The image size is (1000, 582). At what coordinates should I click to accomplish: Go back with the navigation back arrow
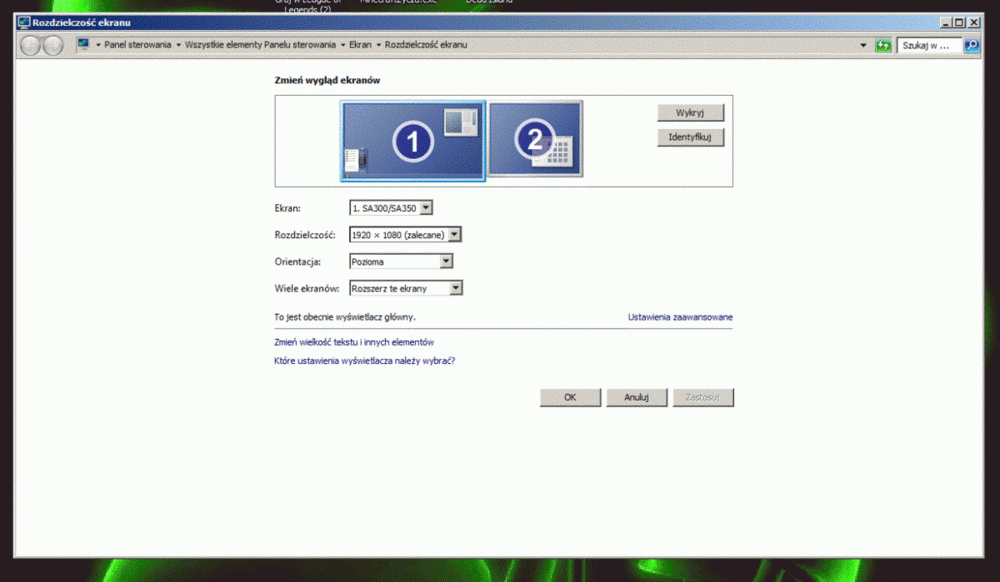[x=30, y=45]
